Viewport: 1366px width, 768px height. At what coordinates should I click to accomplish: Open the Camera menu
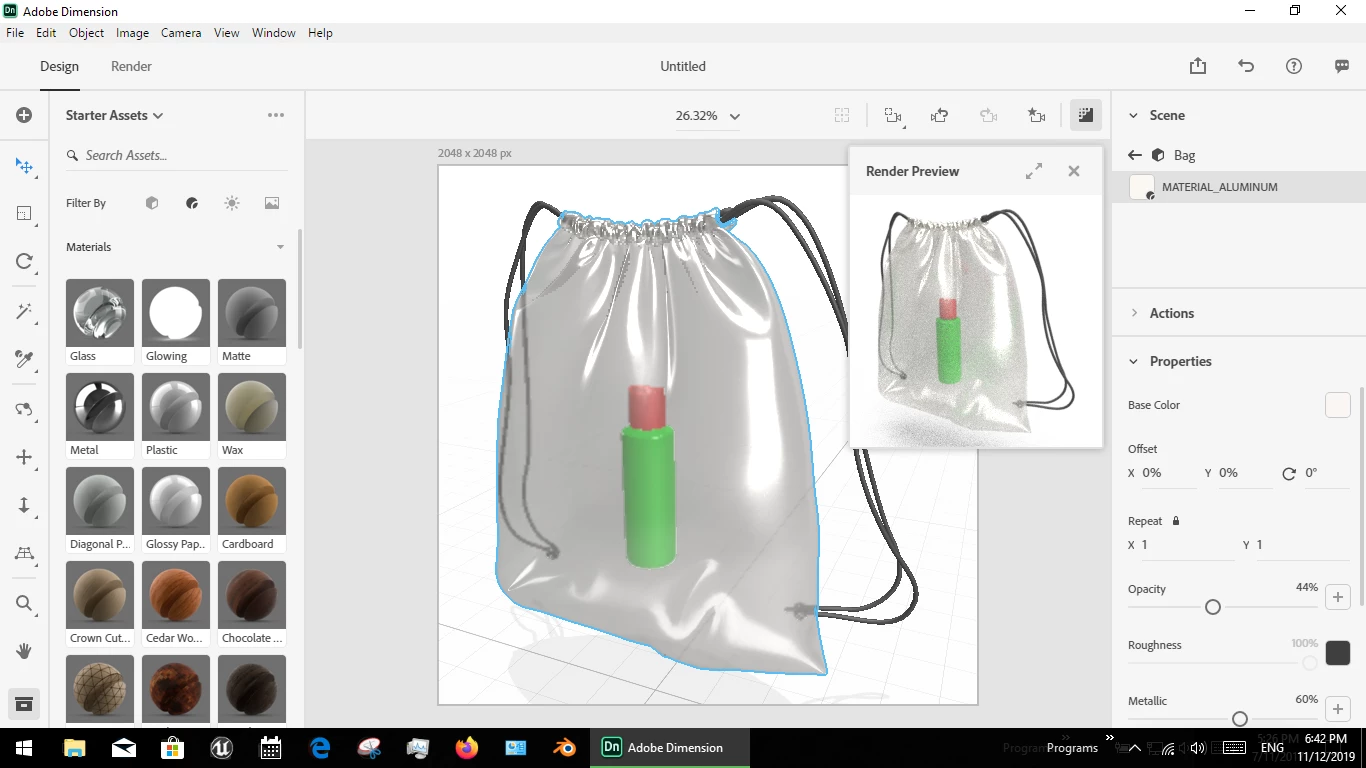coord(181,33)
